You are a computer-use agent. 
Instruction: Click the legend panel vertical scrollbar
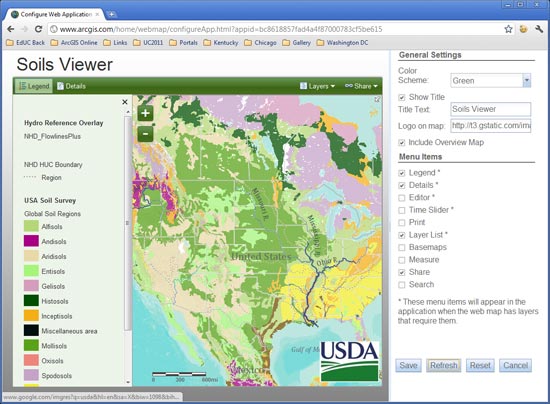click(128, 223)
